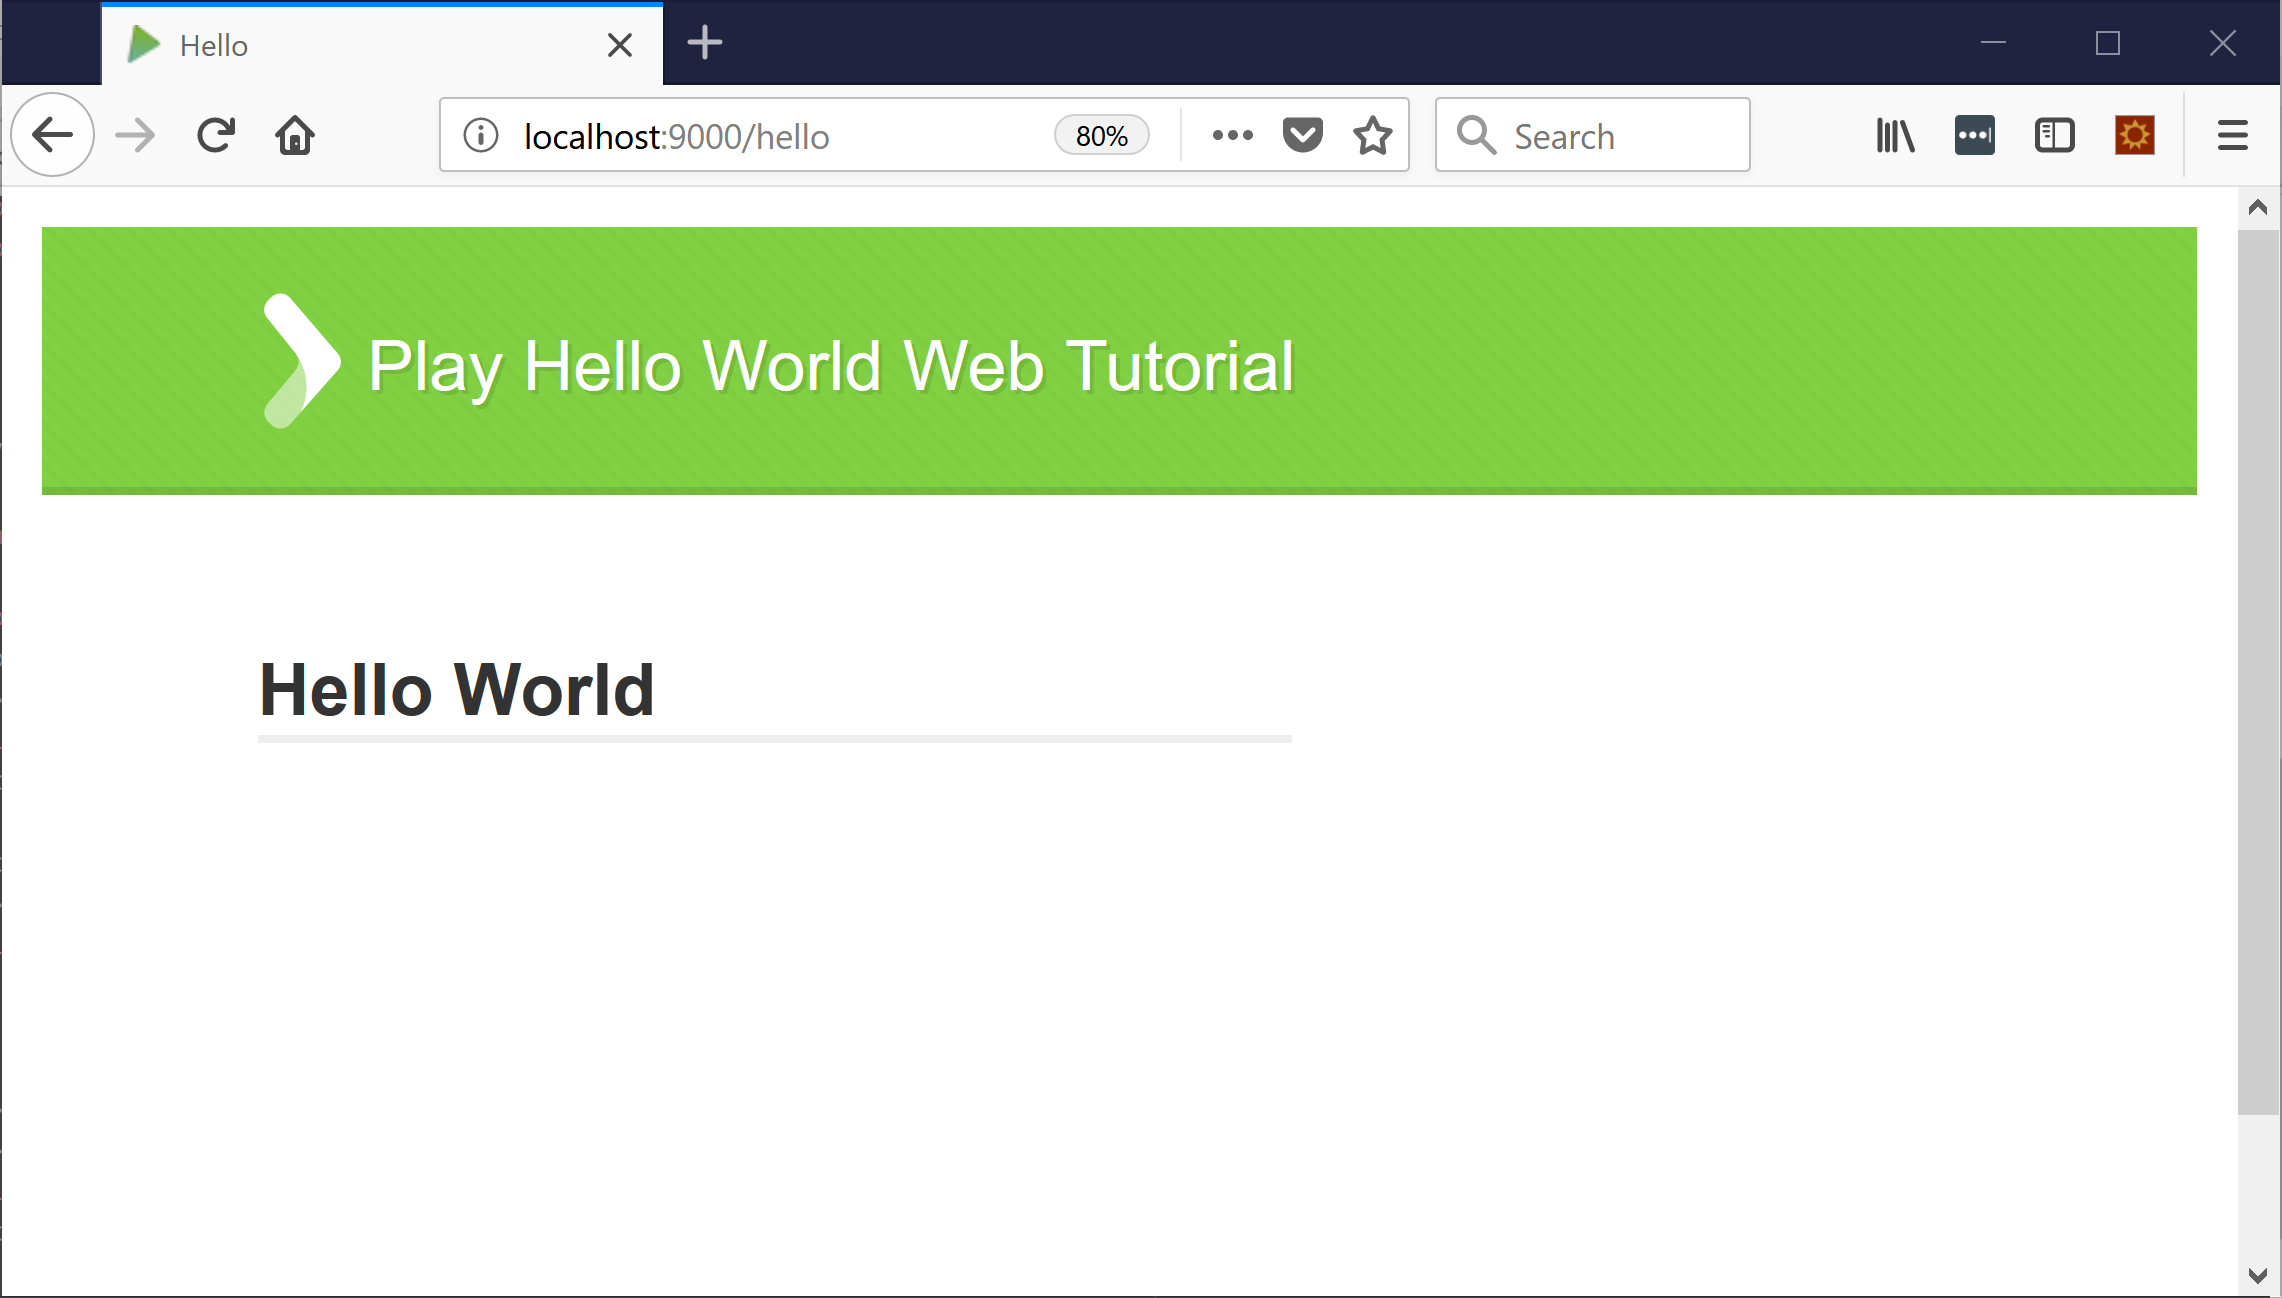The height and width of the screenshot is (1298, 2282).
Task: Maximize the browser window
Action: [2108, 43]
